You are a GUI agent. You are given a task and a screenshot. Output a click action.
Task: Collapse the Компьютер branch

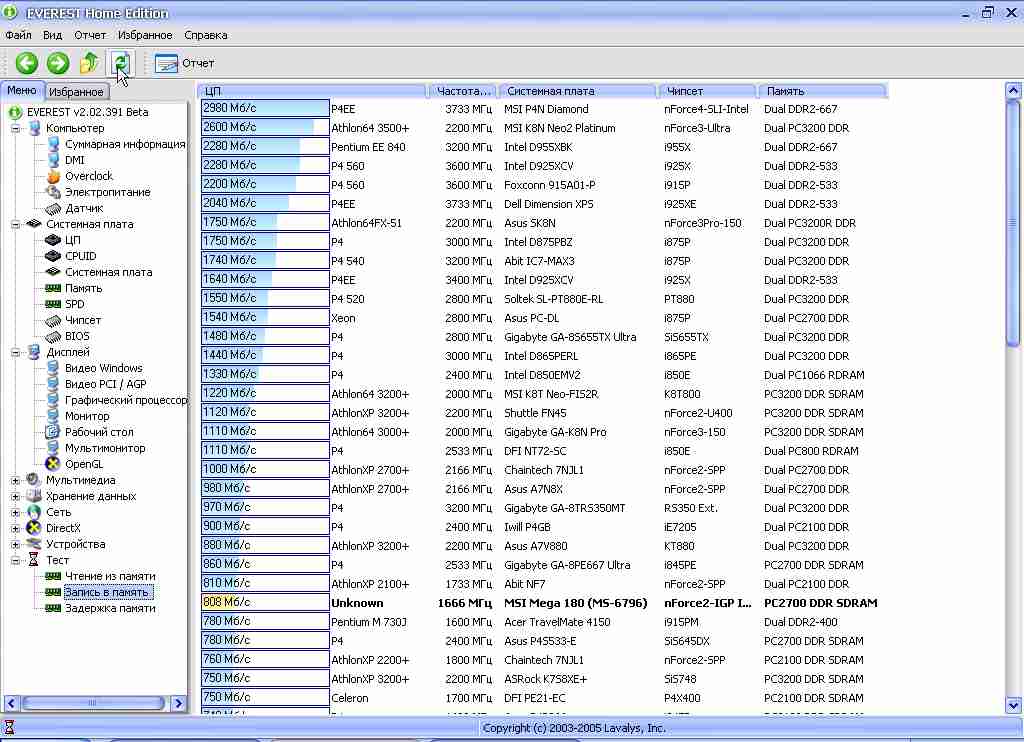point(15,128)
